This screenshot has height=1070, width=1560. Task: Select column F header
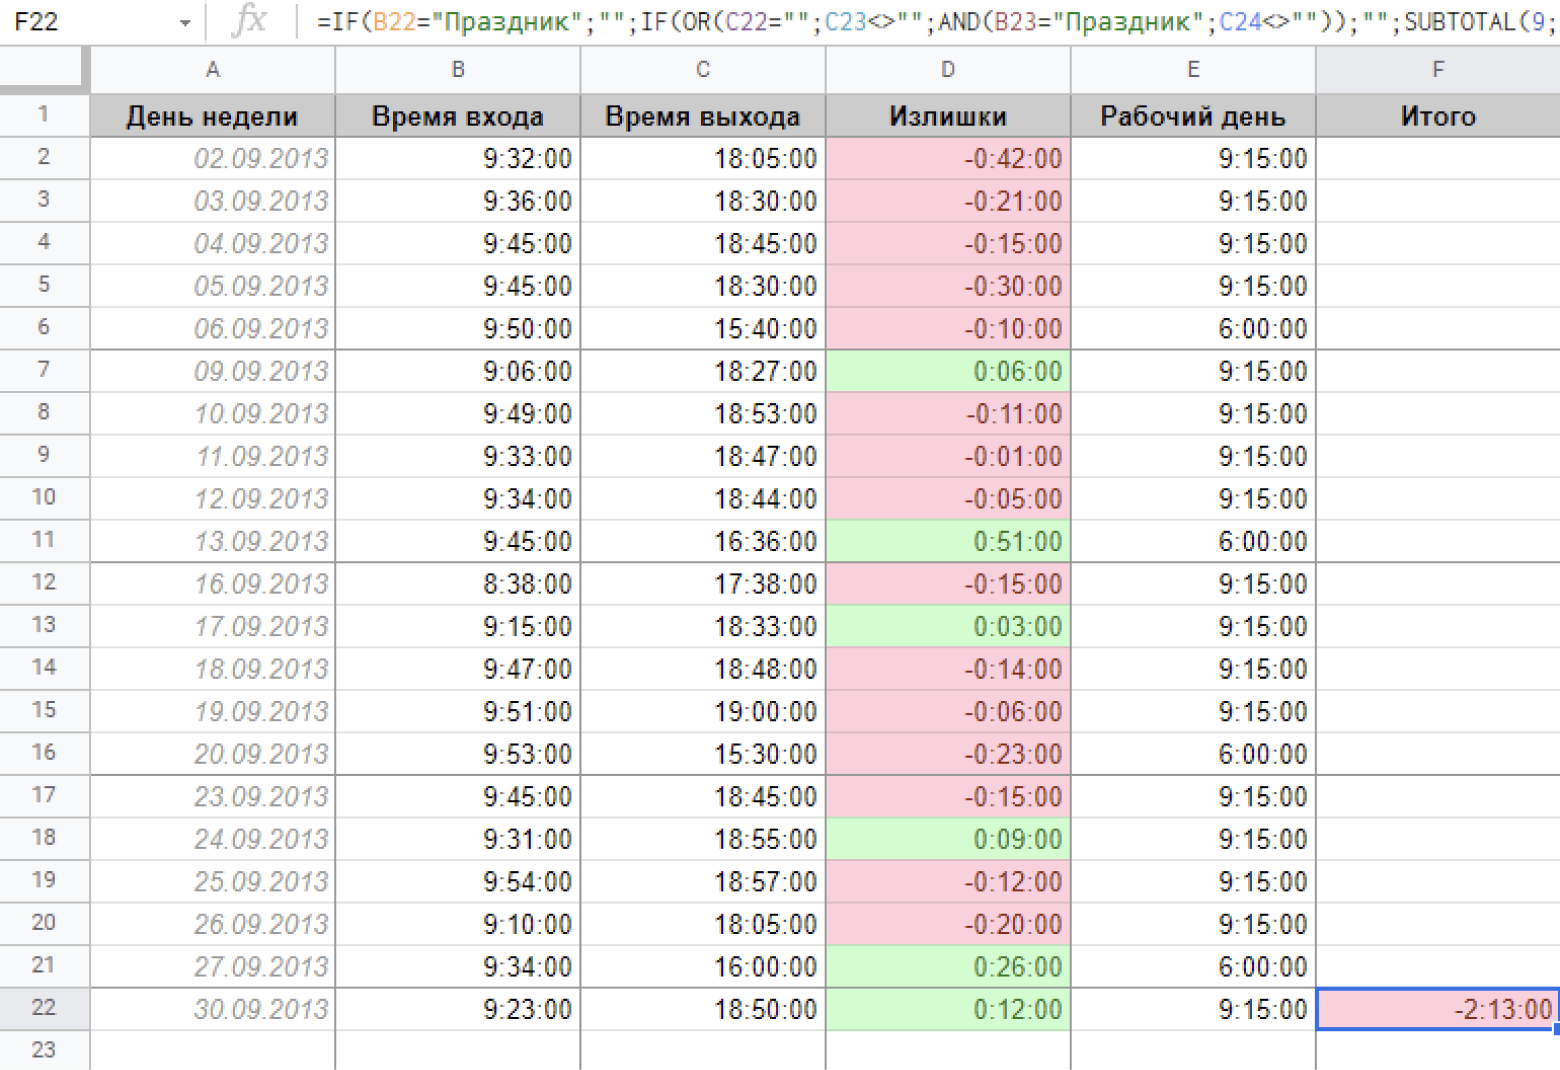pyautogui.click(x=1438, y=70)
